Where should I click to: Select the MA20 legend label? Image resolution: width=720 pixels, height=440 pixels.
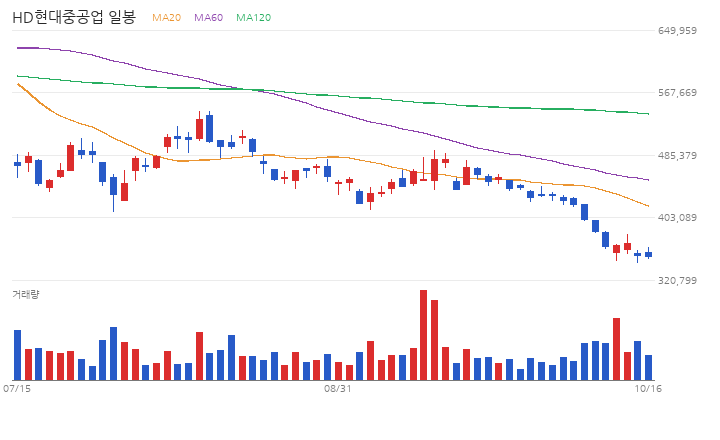(x=166, y=17)
